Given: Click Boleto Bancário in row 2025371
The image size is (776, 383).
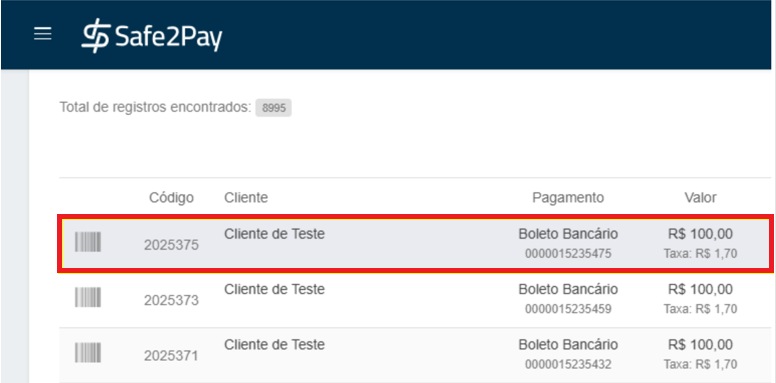Looking at the screenshot, I should [x=568, y=344].
